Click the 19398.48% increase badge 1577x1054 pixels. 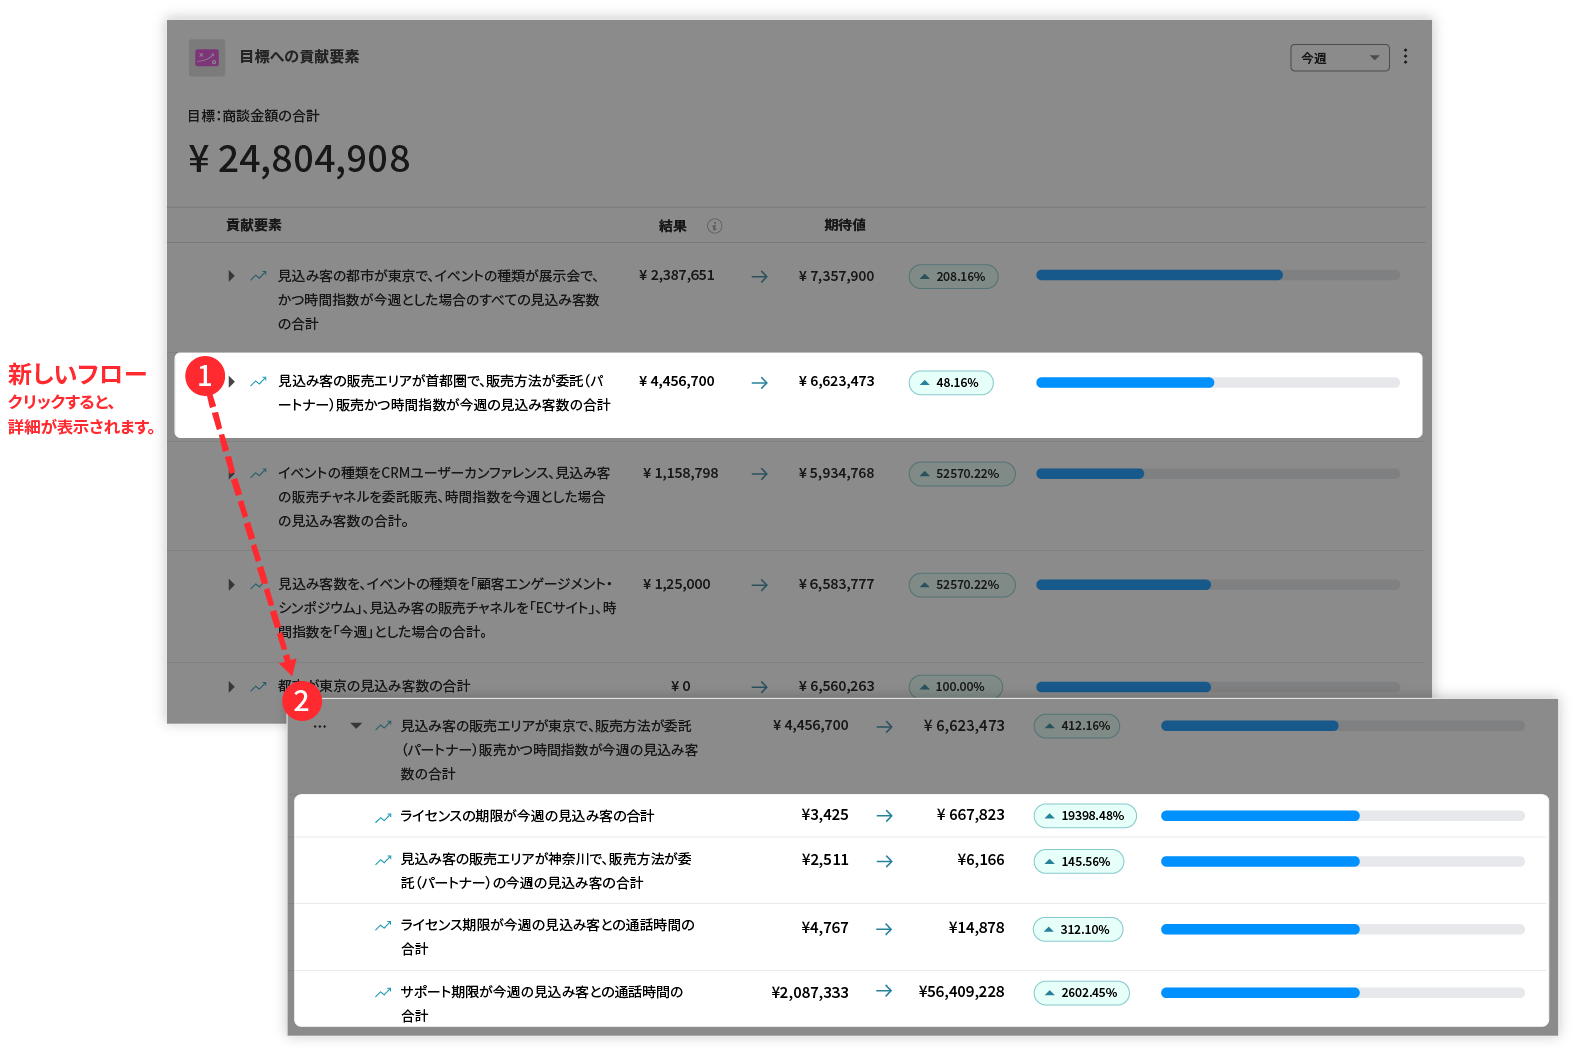pyautogui.click(x=1085, y=816)
